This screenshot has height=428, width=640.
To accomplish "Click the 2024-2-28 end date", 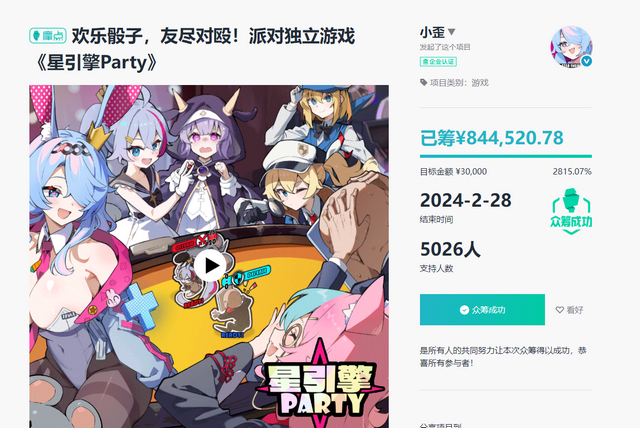I will 465,200.
